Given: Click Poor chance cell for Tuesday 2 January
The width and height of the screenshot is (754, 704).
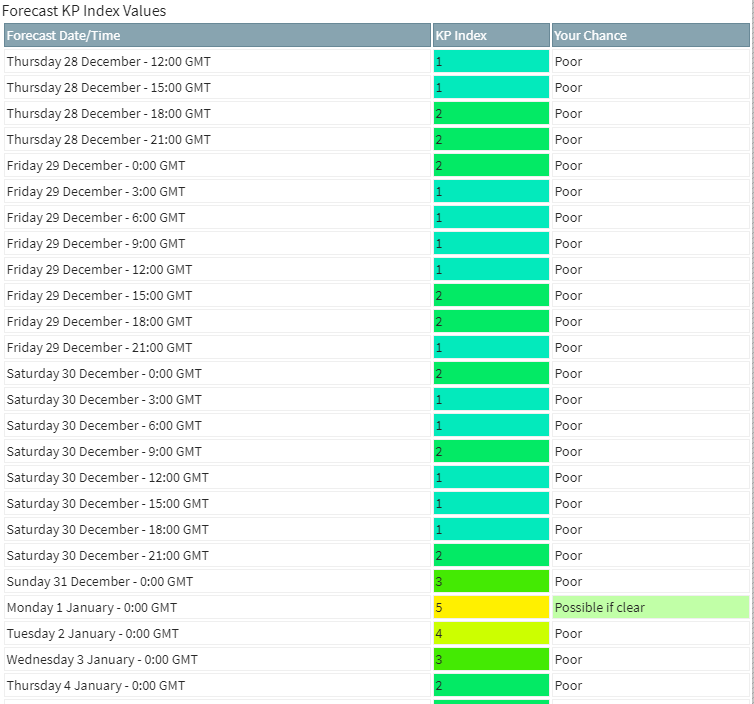Looking at the screenshot, I should click(651, 633).
